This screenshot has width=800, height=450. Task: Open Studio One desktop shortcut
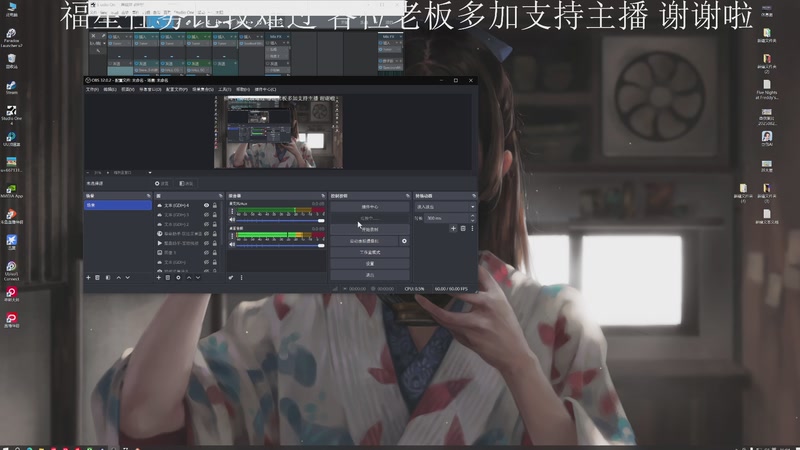click(x=11, y=115)
